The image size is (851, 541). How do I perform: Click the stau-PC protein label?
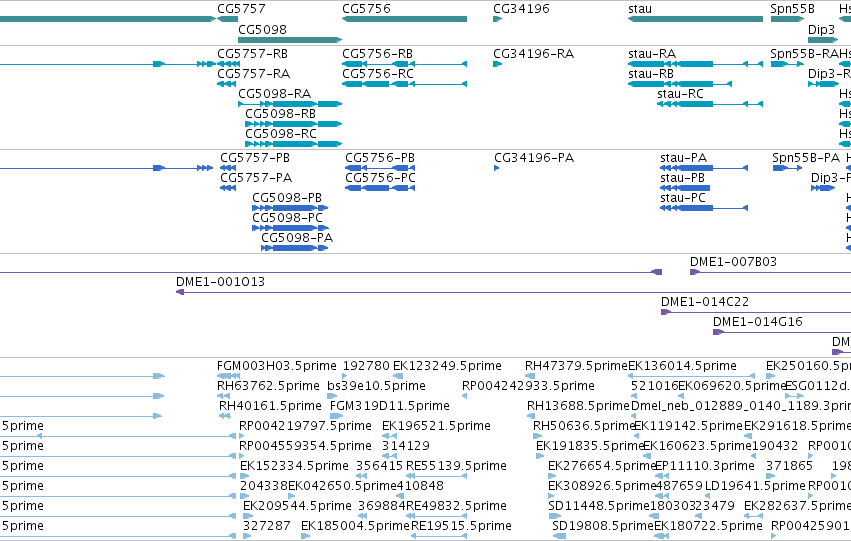pos(683,198)
